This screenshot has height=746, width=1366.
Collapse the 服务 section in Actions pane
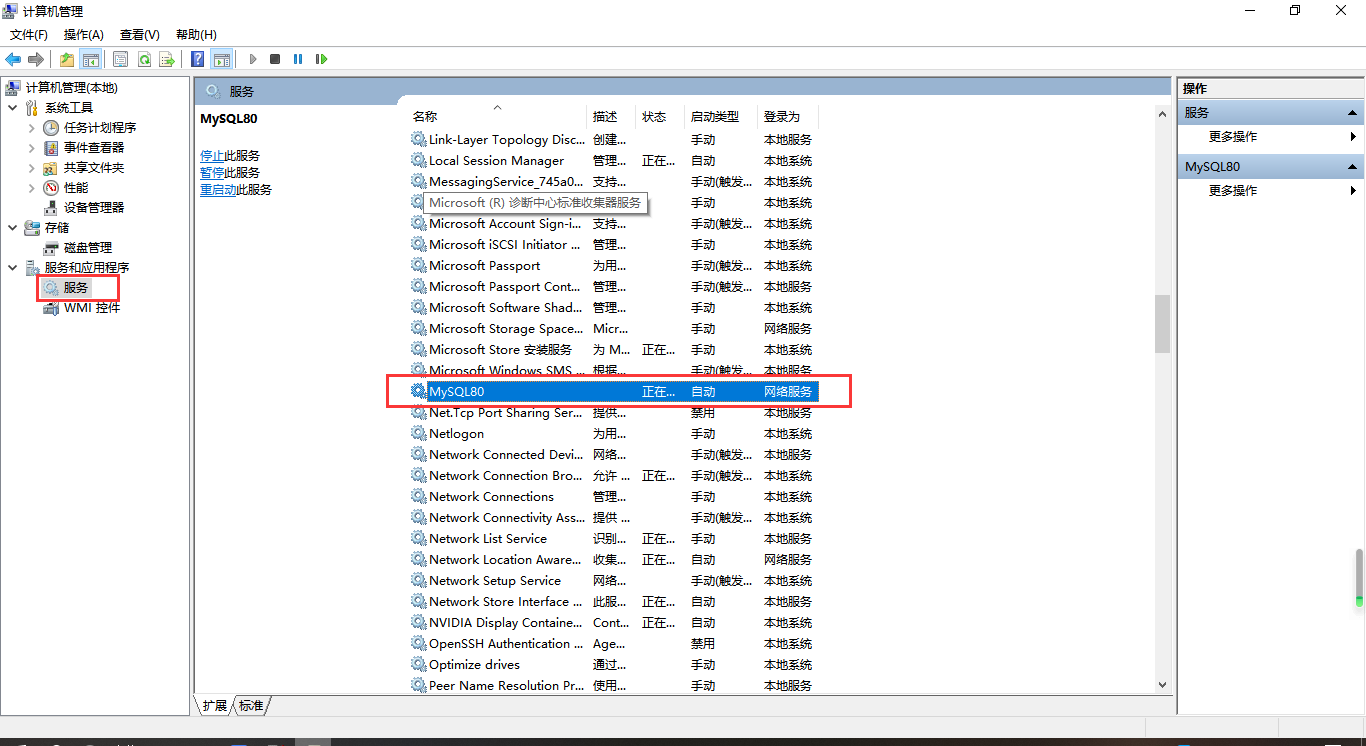[1353, 113]
